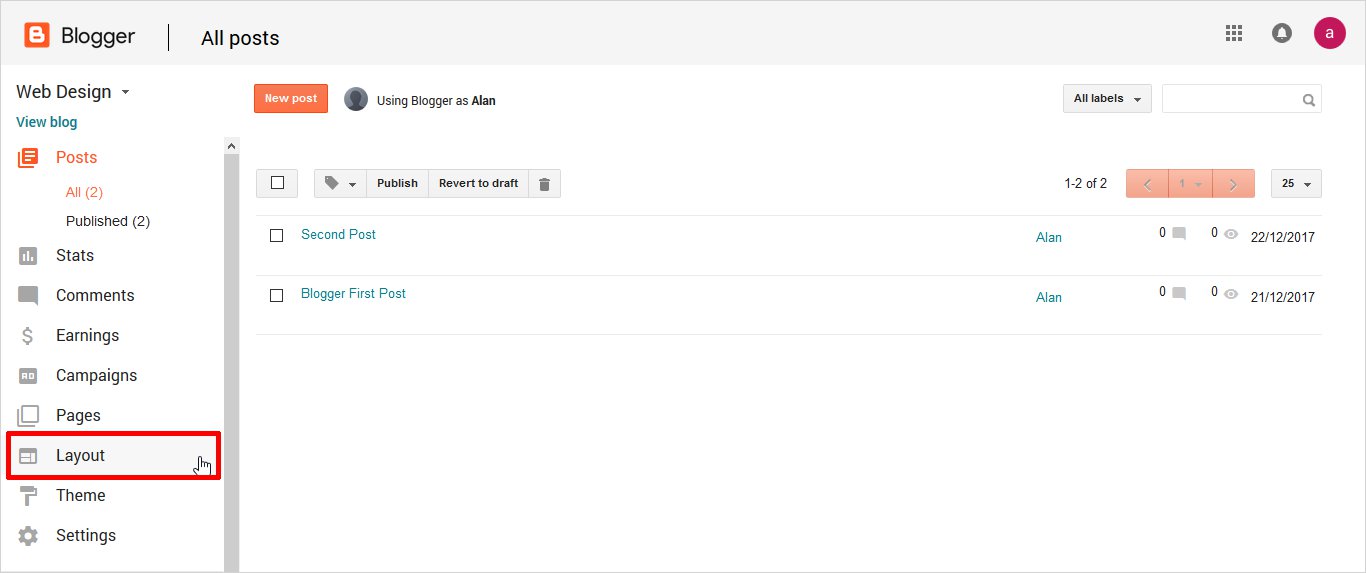Expand the All labels dropdown
The width and height of the screenshot is (1366, 573).
point(1106,99)
